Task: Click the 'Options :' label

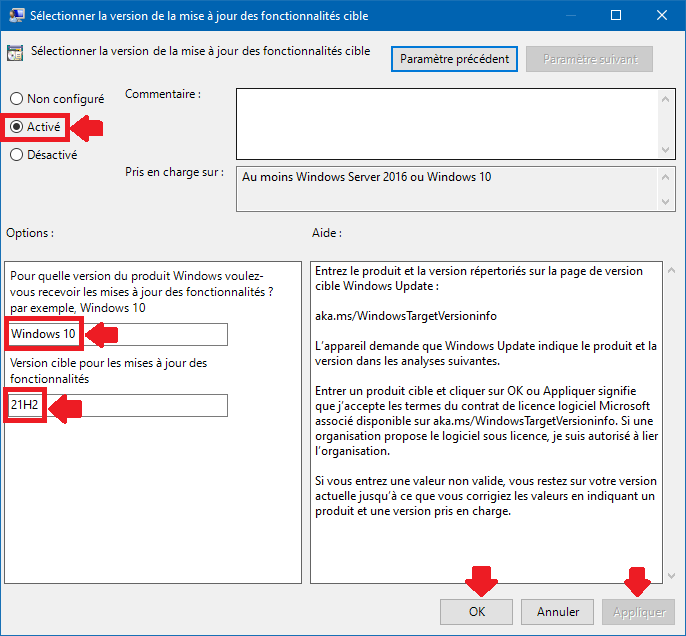Action: pos(30,233)
